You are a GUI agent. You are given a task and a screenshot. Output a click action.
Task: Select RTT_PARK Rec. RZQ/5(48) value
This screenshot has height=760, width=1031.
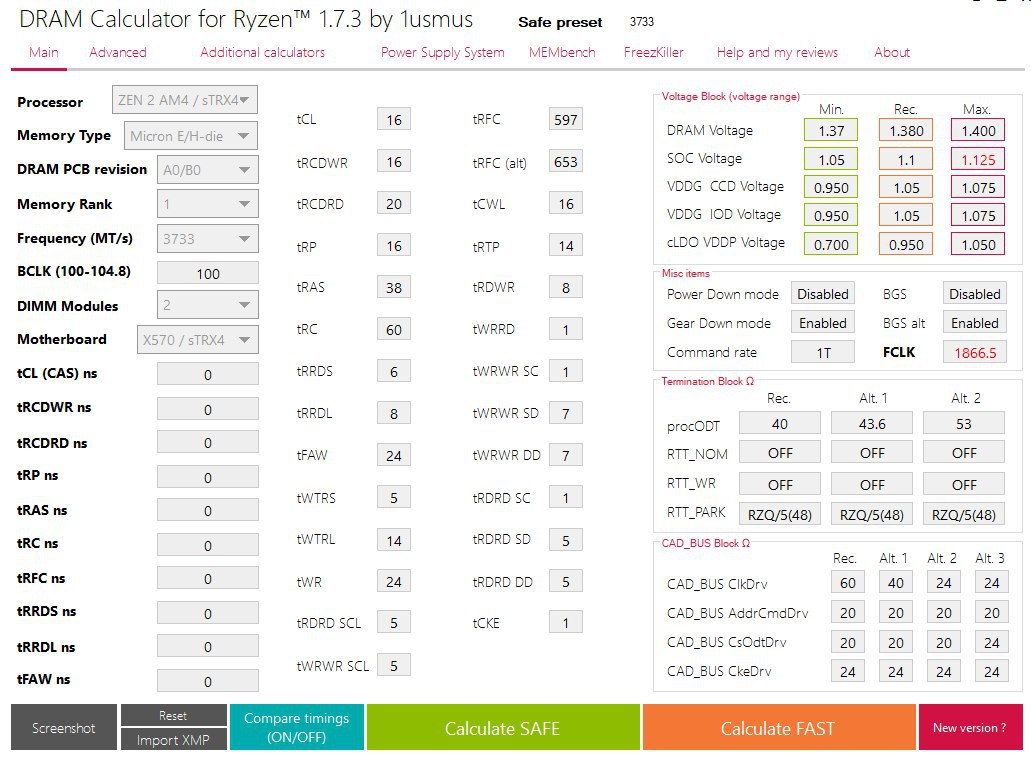[x=780, y=514]
